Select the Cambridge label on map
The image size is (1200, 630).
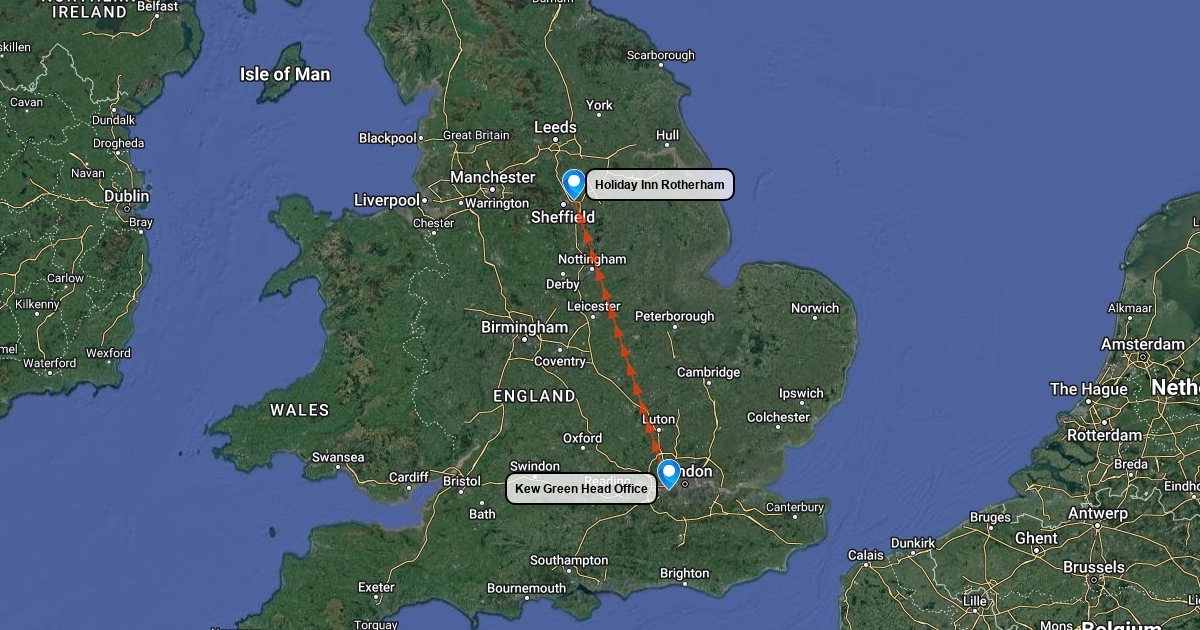(x=709, y=372)
